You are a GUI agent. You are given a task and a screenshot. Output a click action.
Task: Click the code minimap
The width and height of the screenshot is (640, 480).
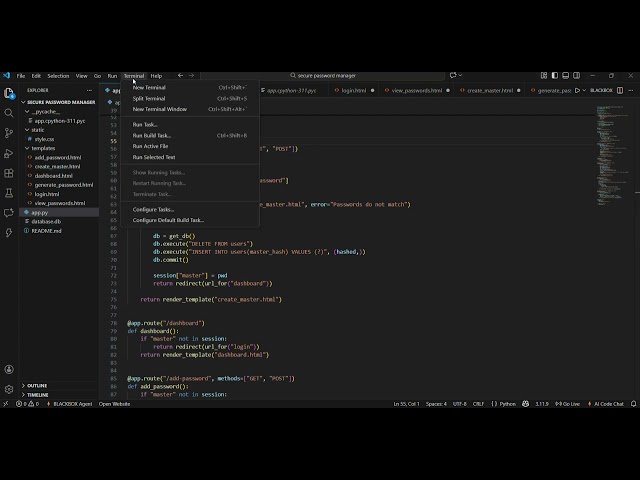612,155
